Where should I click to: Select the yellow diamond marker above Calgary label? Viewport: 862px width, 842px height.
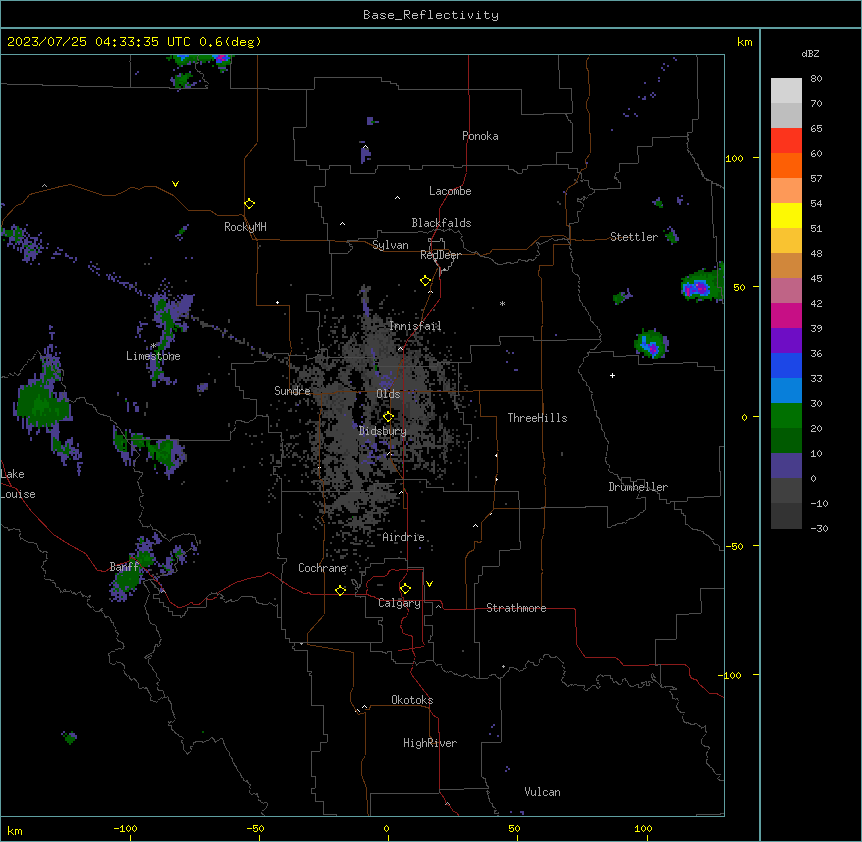pos(405,589)
